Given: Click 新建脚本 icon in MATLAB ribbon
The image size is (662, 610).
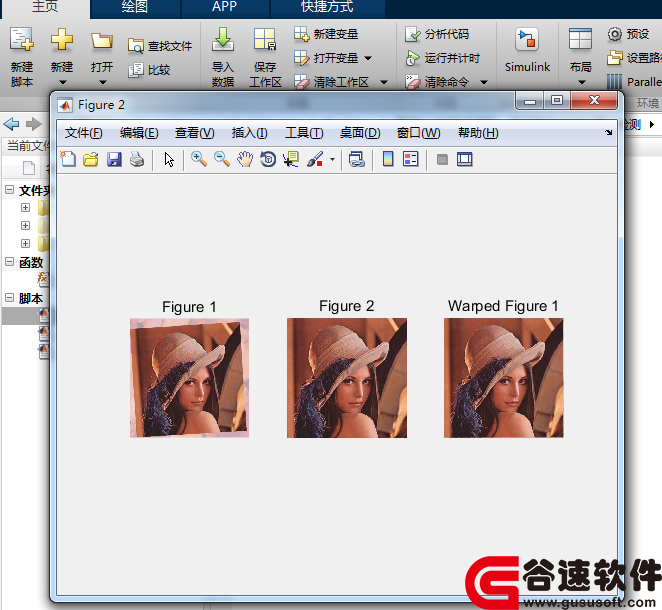Looking at the screenshot, I should point(22,57).
